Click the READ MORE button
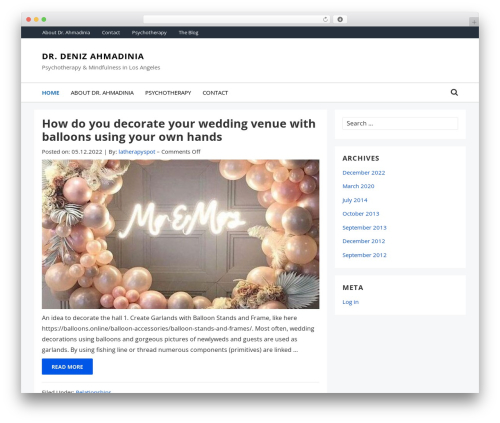 click(x=67, y=367)
